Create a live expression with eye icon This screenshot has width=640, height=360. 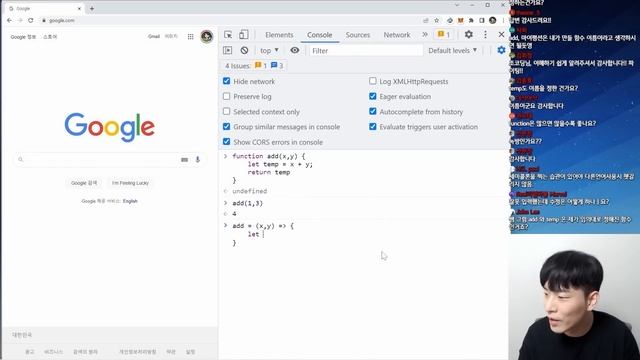[295, 50]
